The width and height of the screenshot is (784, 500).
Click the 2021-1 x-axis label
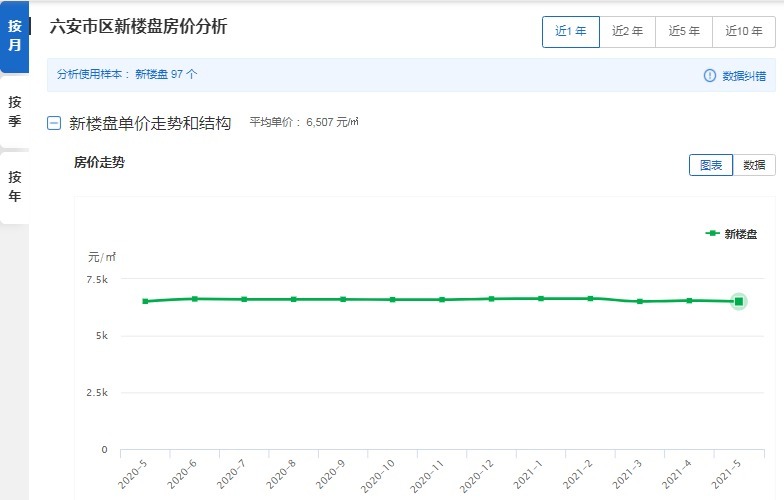coord(528,474)
